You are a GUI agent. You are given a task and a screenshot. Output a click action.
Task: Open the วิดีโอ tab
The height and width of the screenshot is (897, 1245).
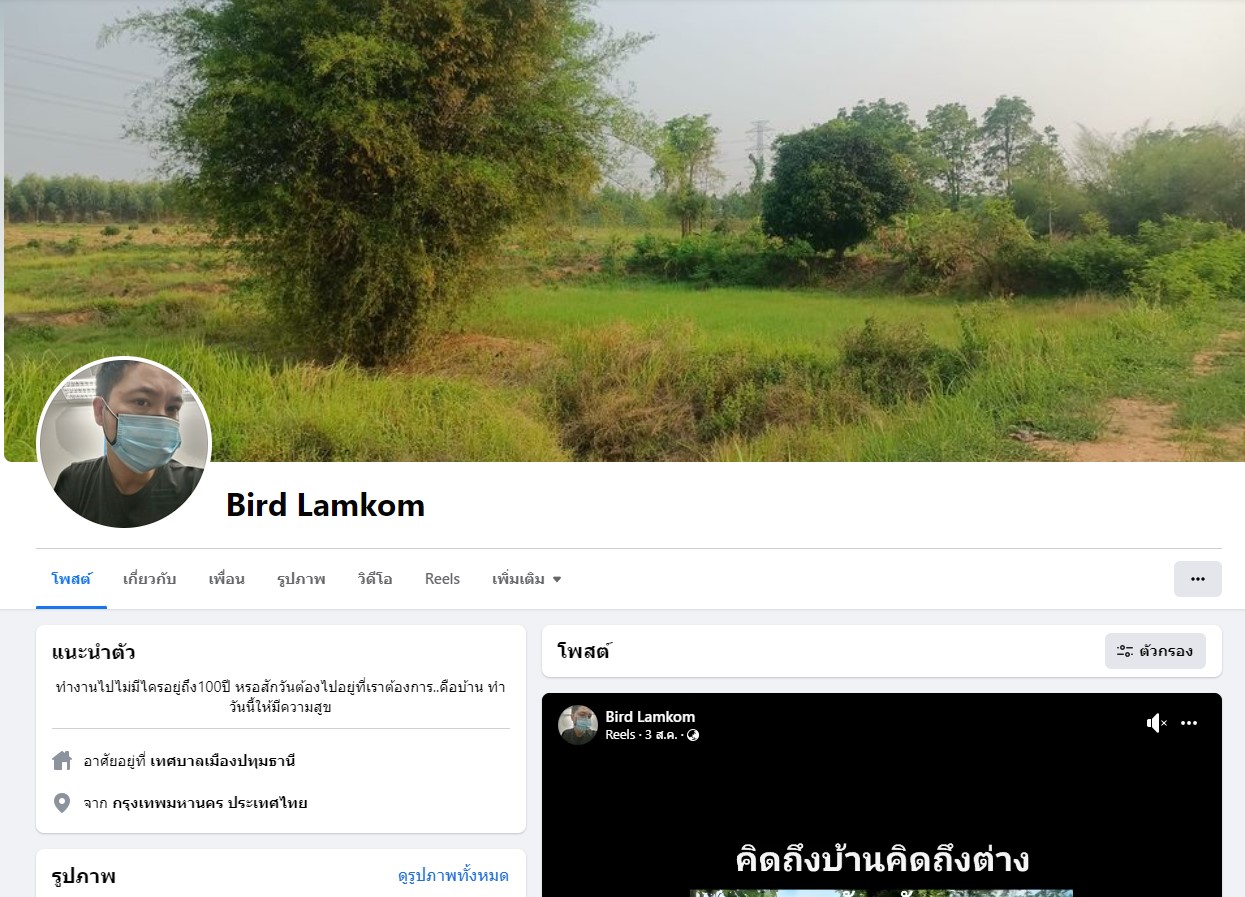375,579
